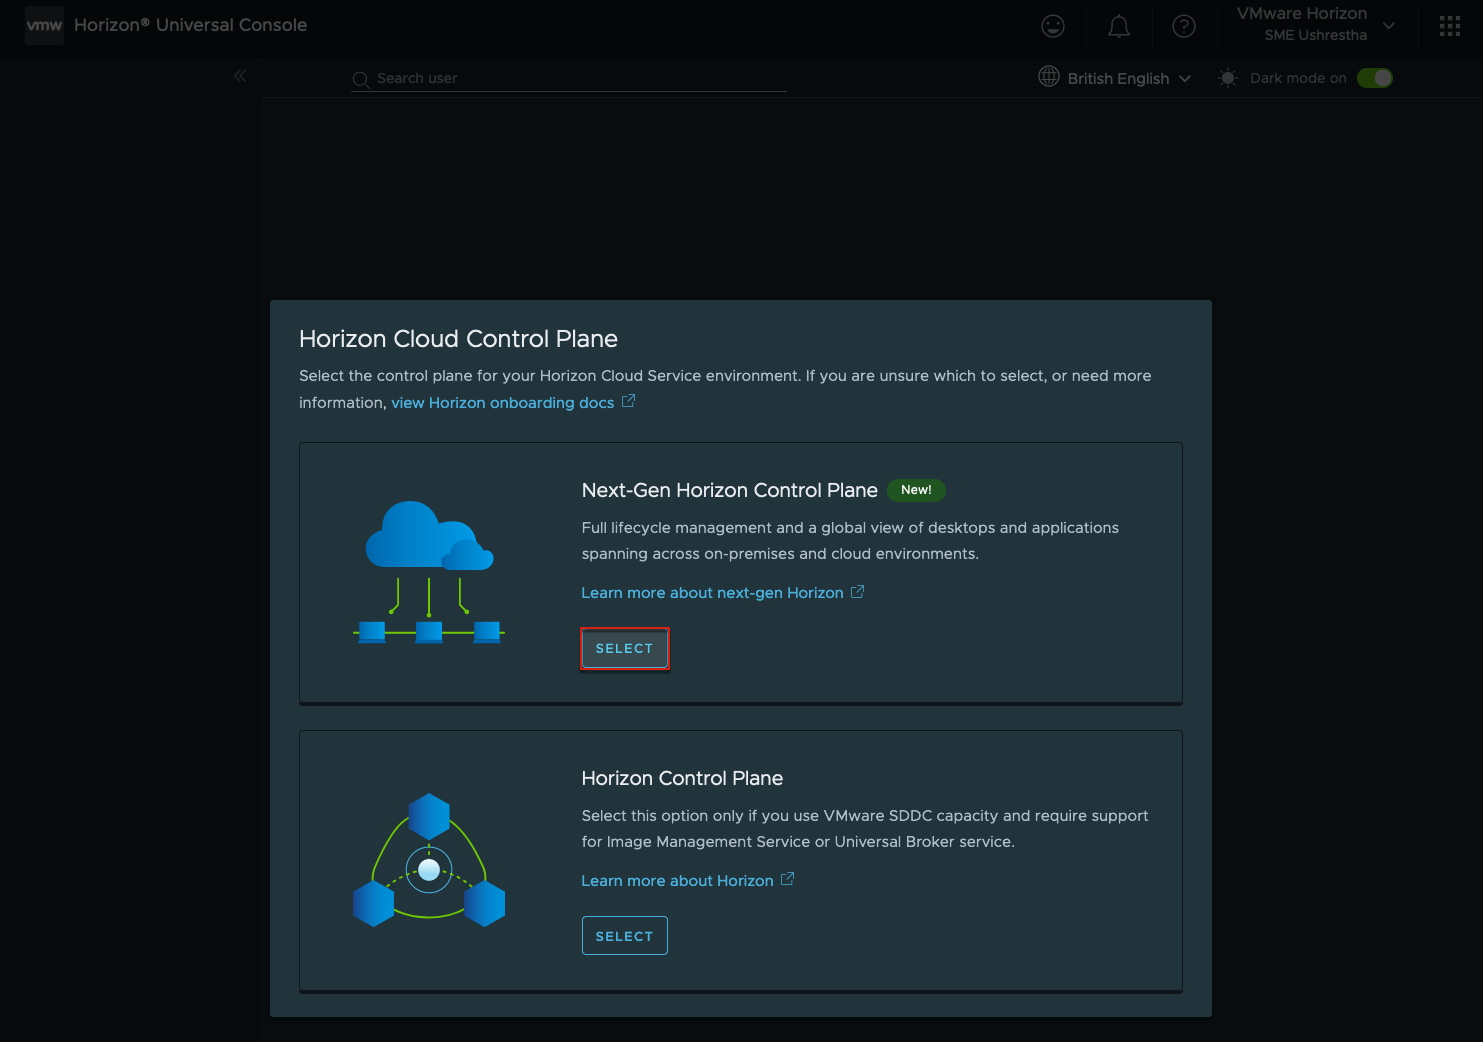
Task: Click external link icon after next-gen Horizon
Action: (857, 592)
